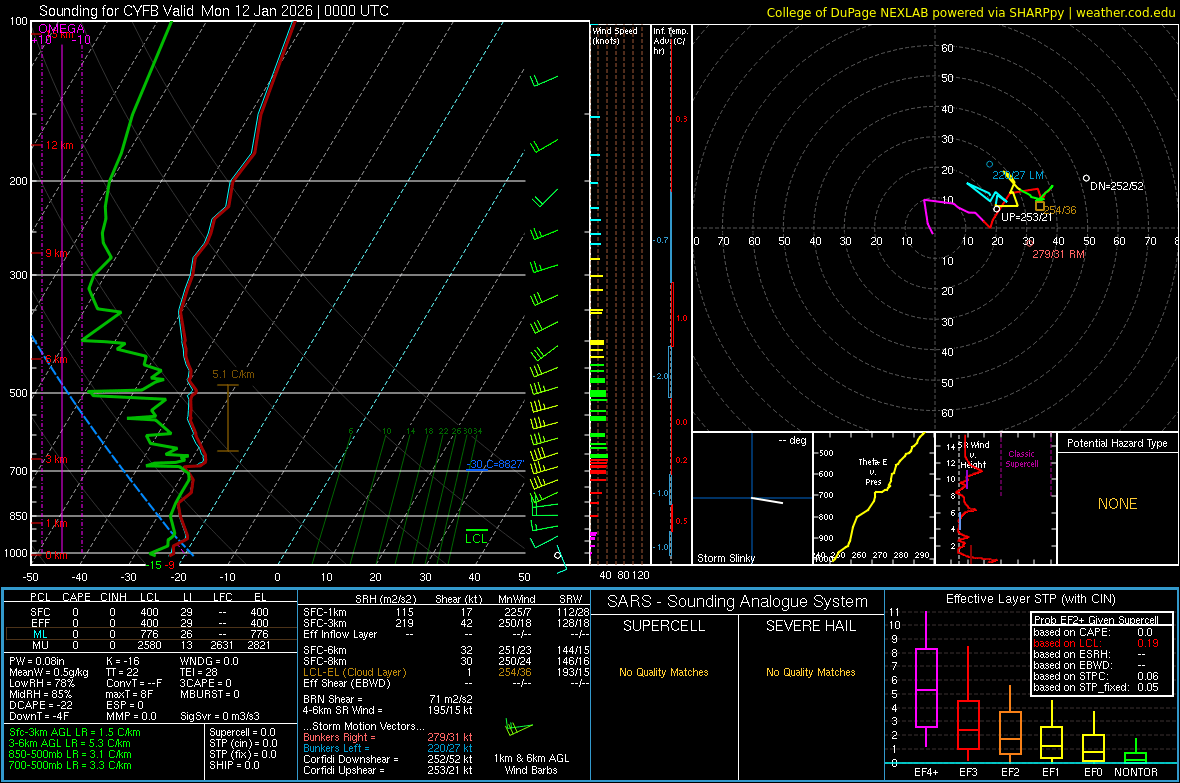Viewport: 1180px width, 783px height.
Task: Click the 'Storm Slinky' panel label
Action: [x=725, y=558]
